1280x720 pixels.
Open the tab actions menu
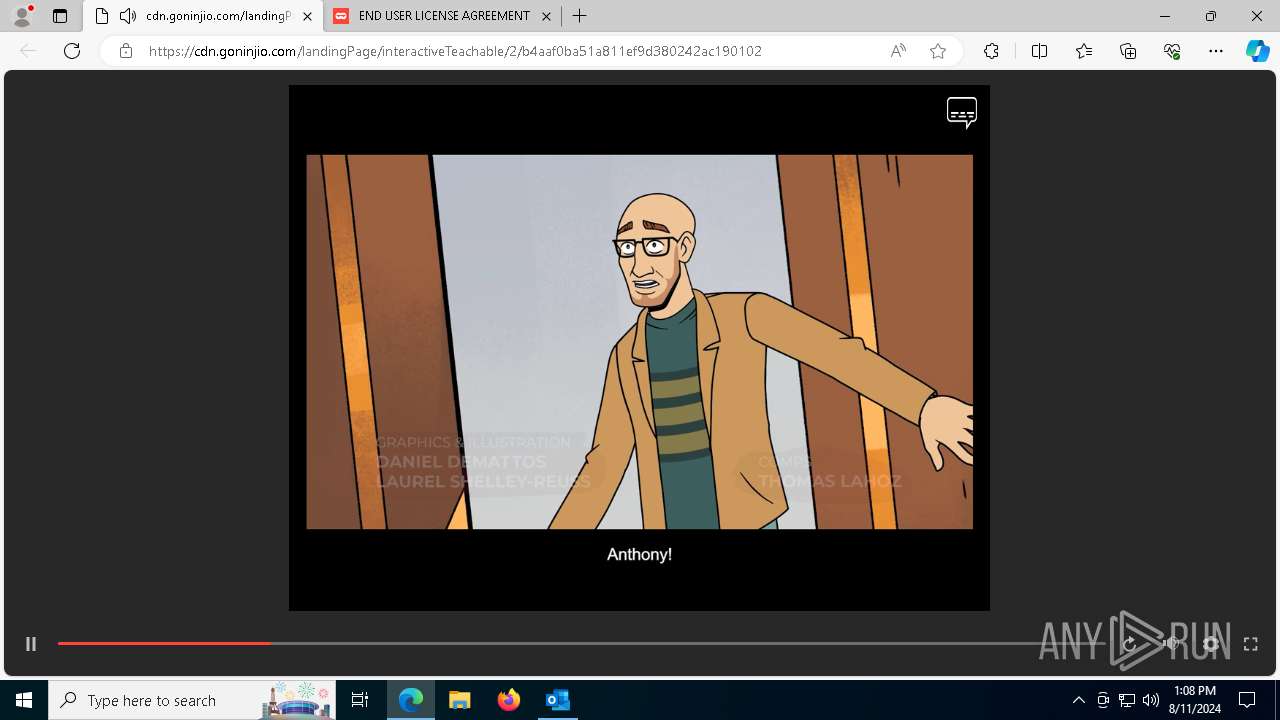click(x=60, y=16)
